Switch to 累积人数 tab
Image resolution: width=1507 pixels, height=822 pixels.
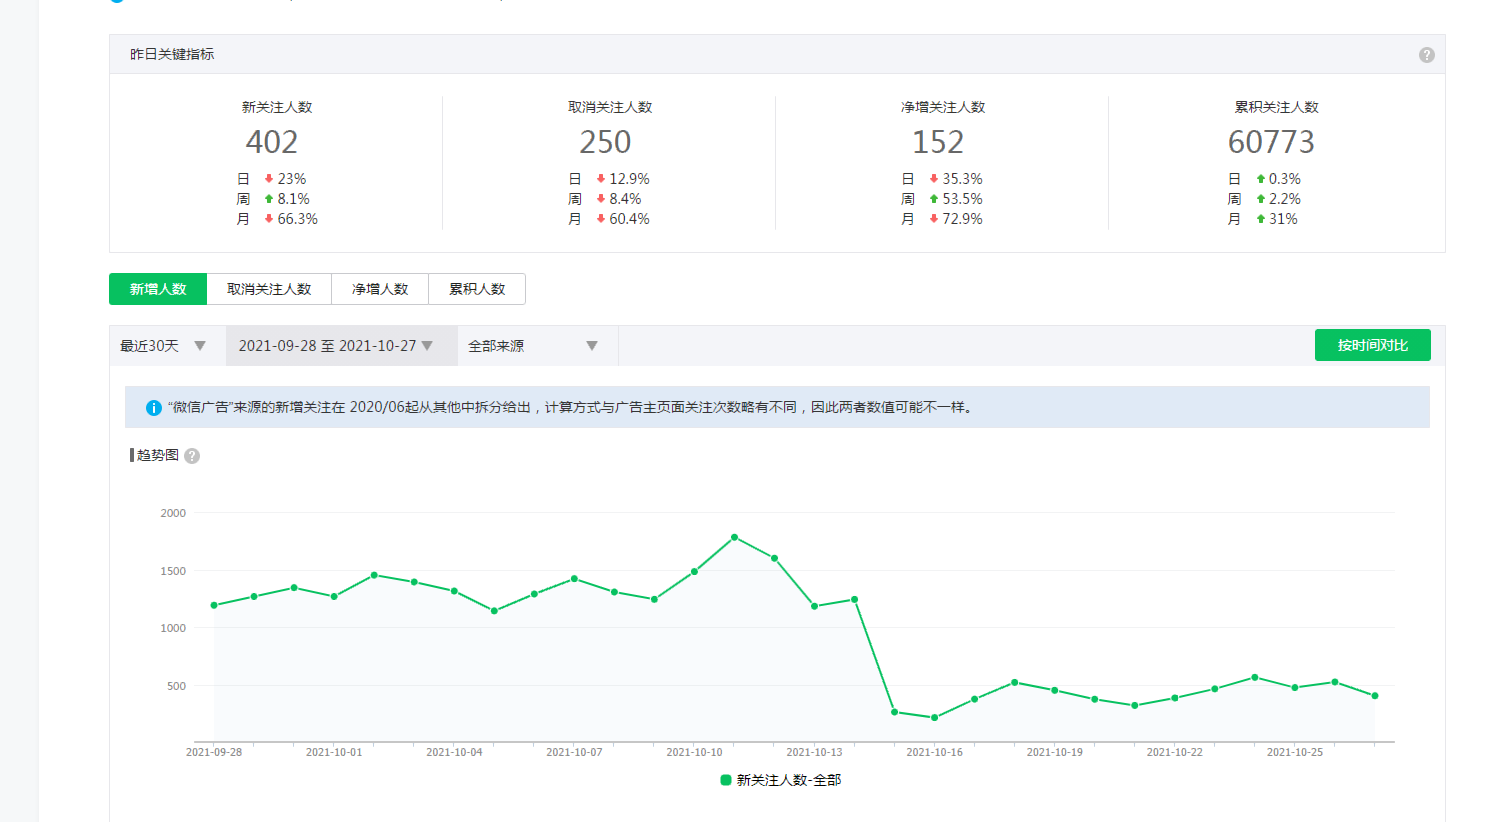click(x=477, y=289)
